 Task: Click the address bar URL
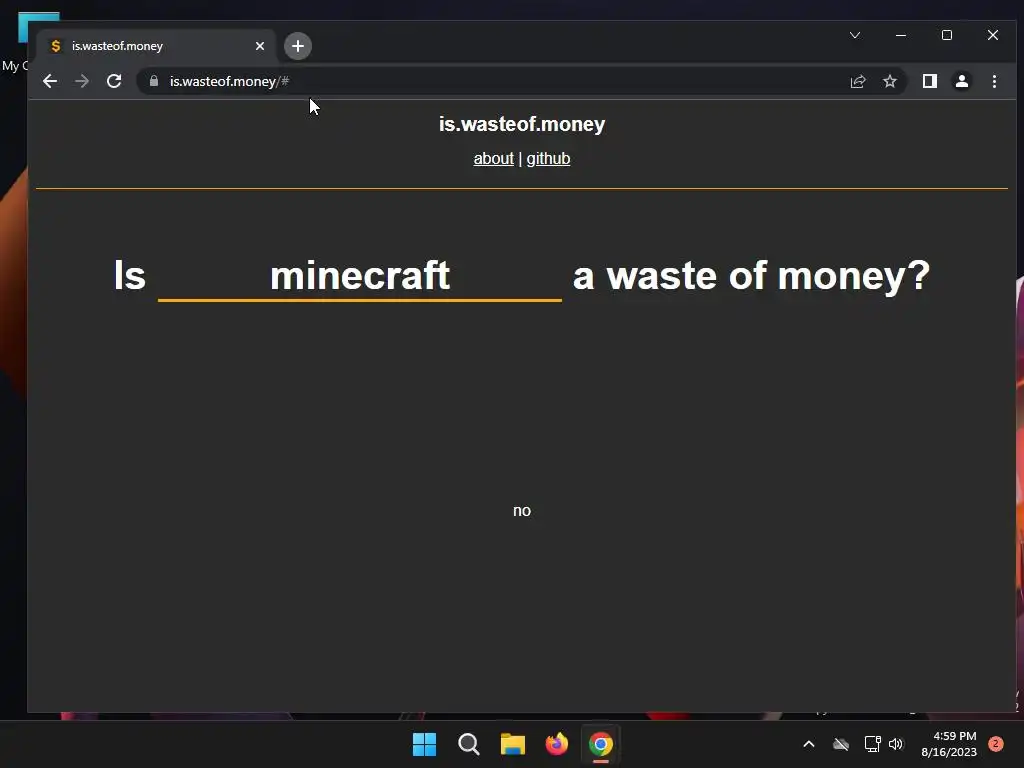tap(229, 81)
